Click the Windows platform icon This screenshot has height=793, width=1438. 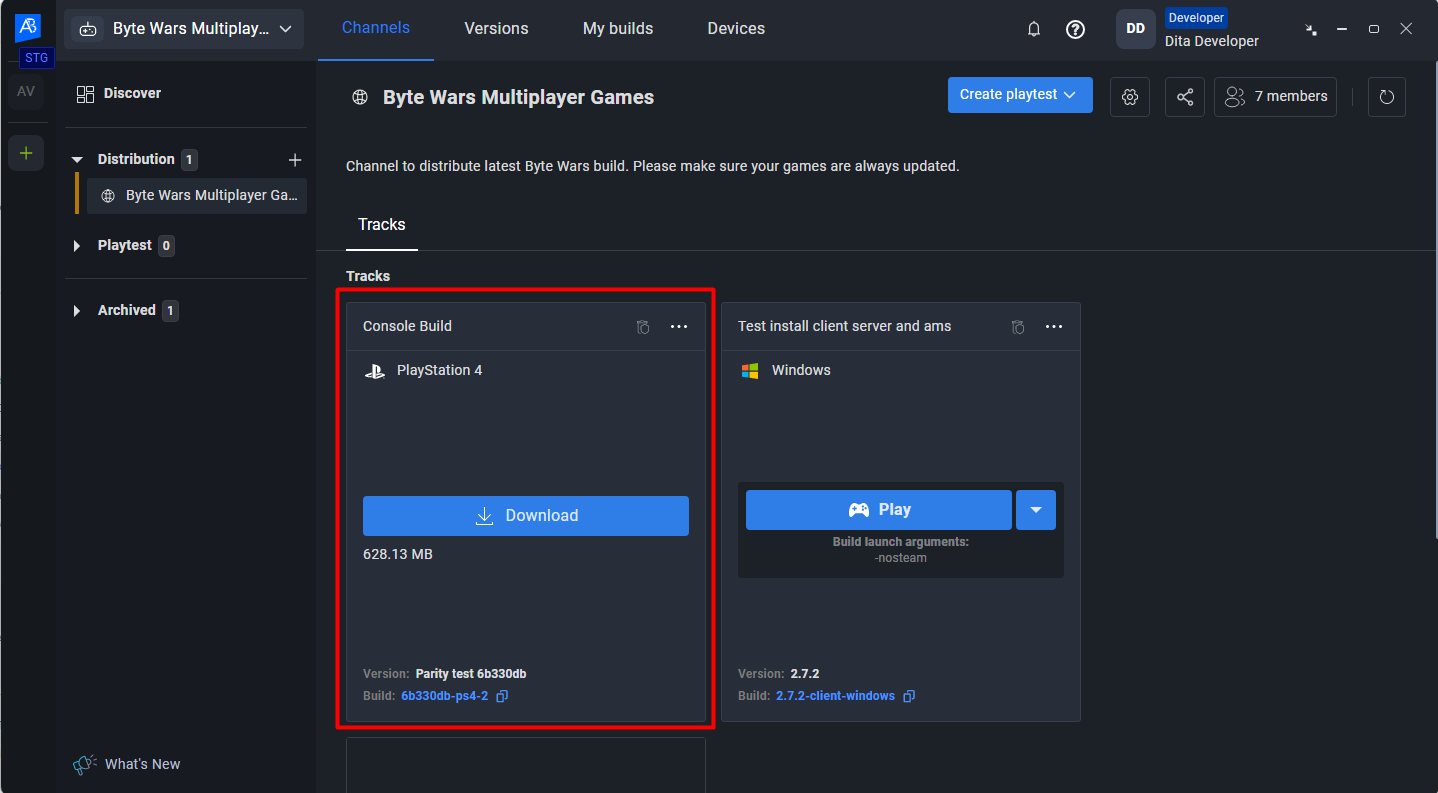pyautogui.click(x=750, y=371)
